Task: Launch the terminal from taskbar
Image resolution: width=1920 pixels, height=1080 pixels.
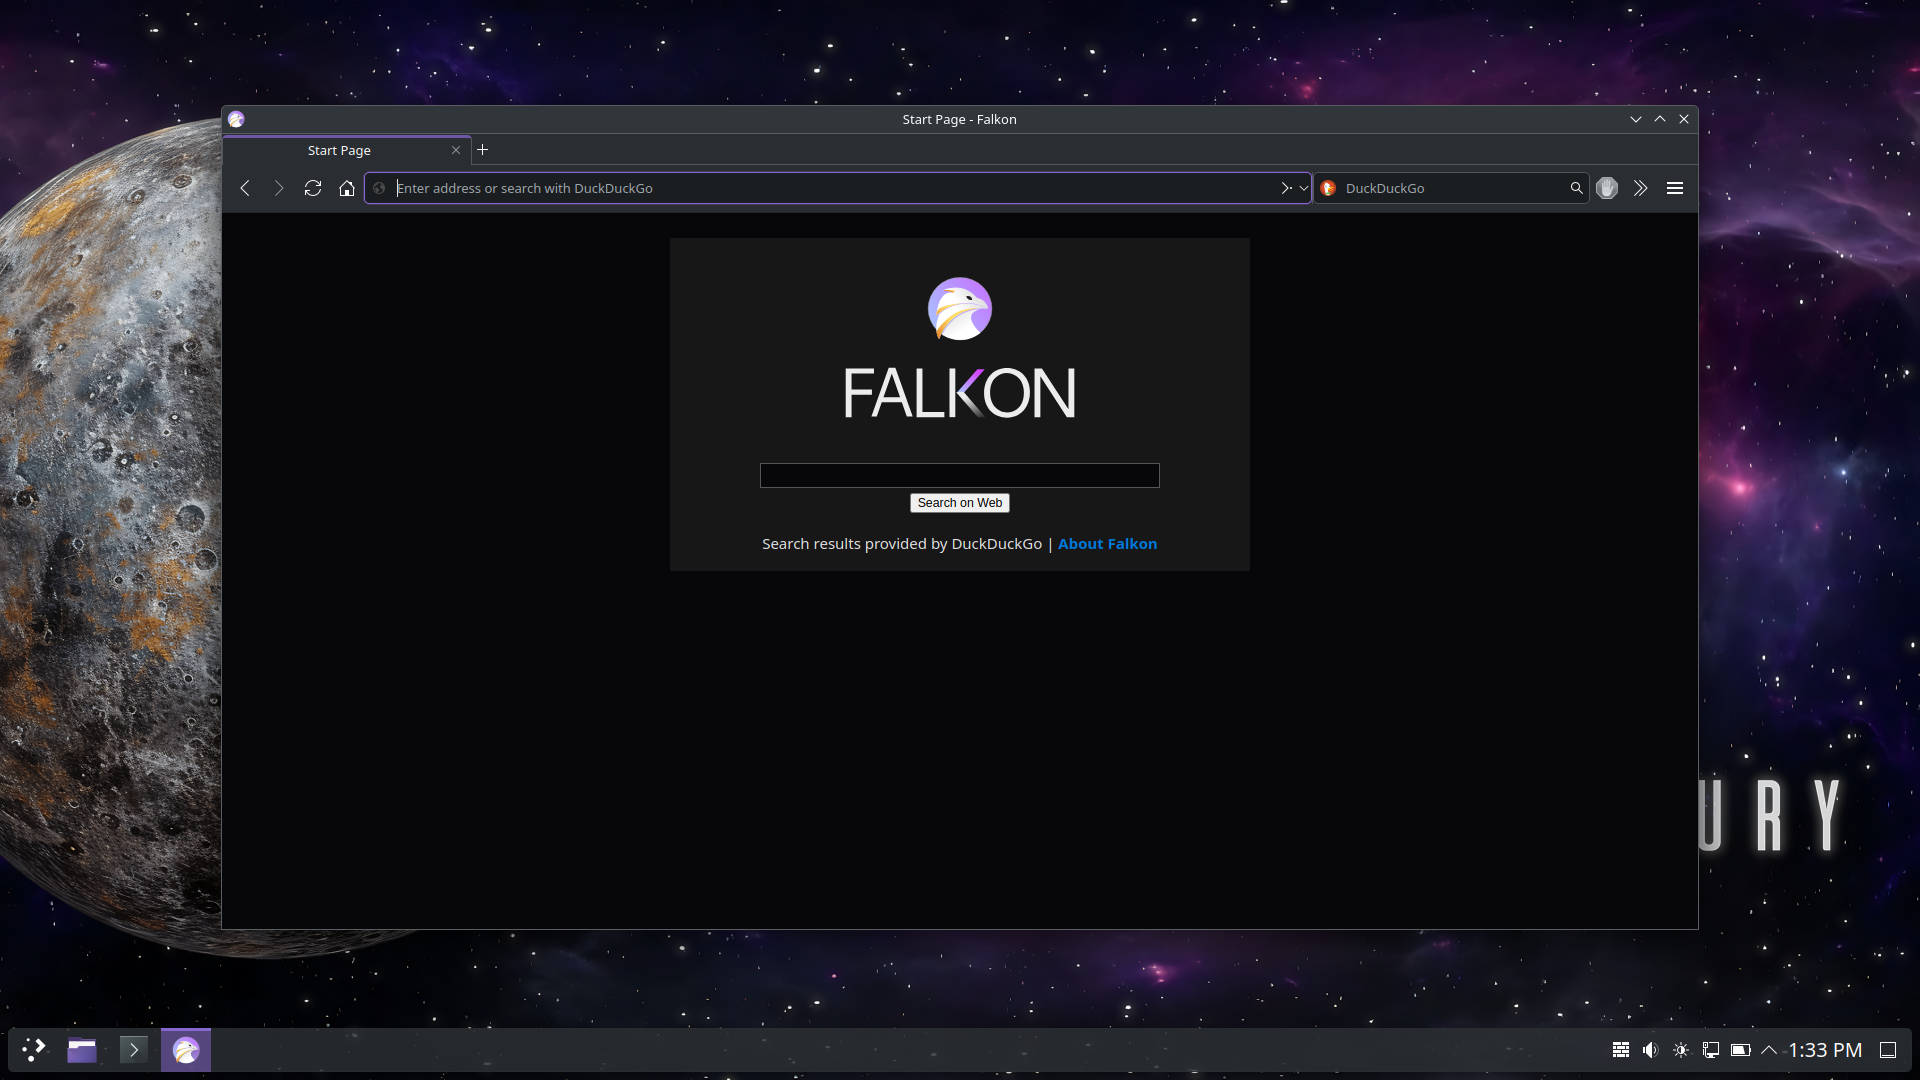Action: [x=134, y=1050]
